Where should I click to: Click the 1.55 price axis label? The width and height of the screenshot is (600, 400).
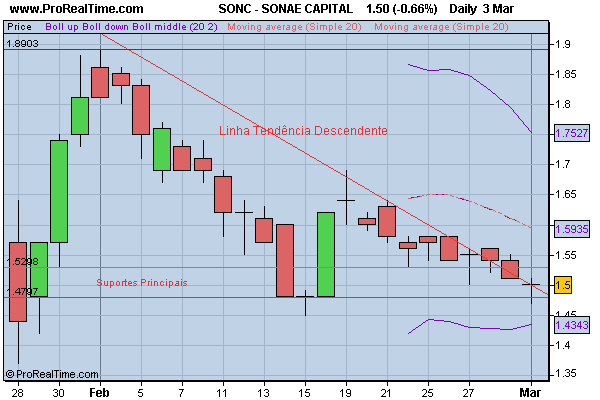click(566, 255)
